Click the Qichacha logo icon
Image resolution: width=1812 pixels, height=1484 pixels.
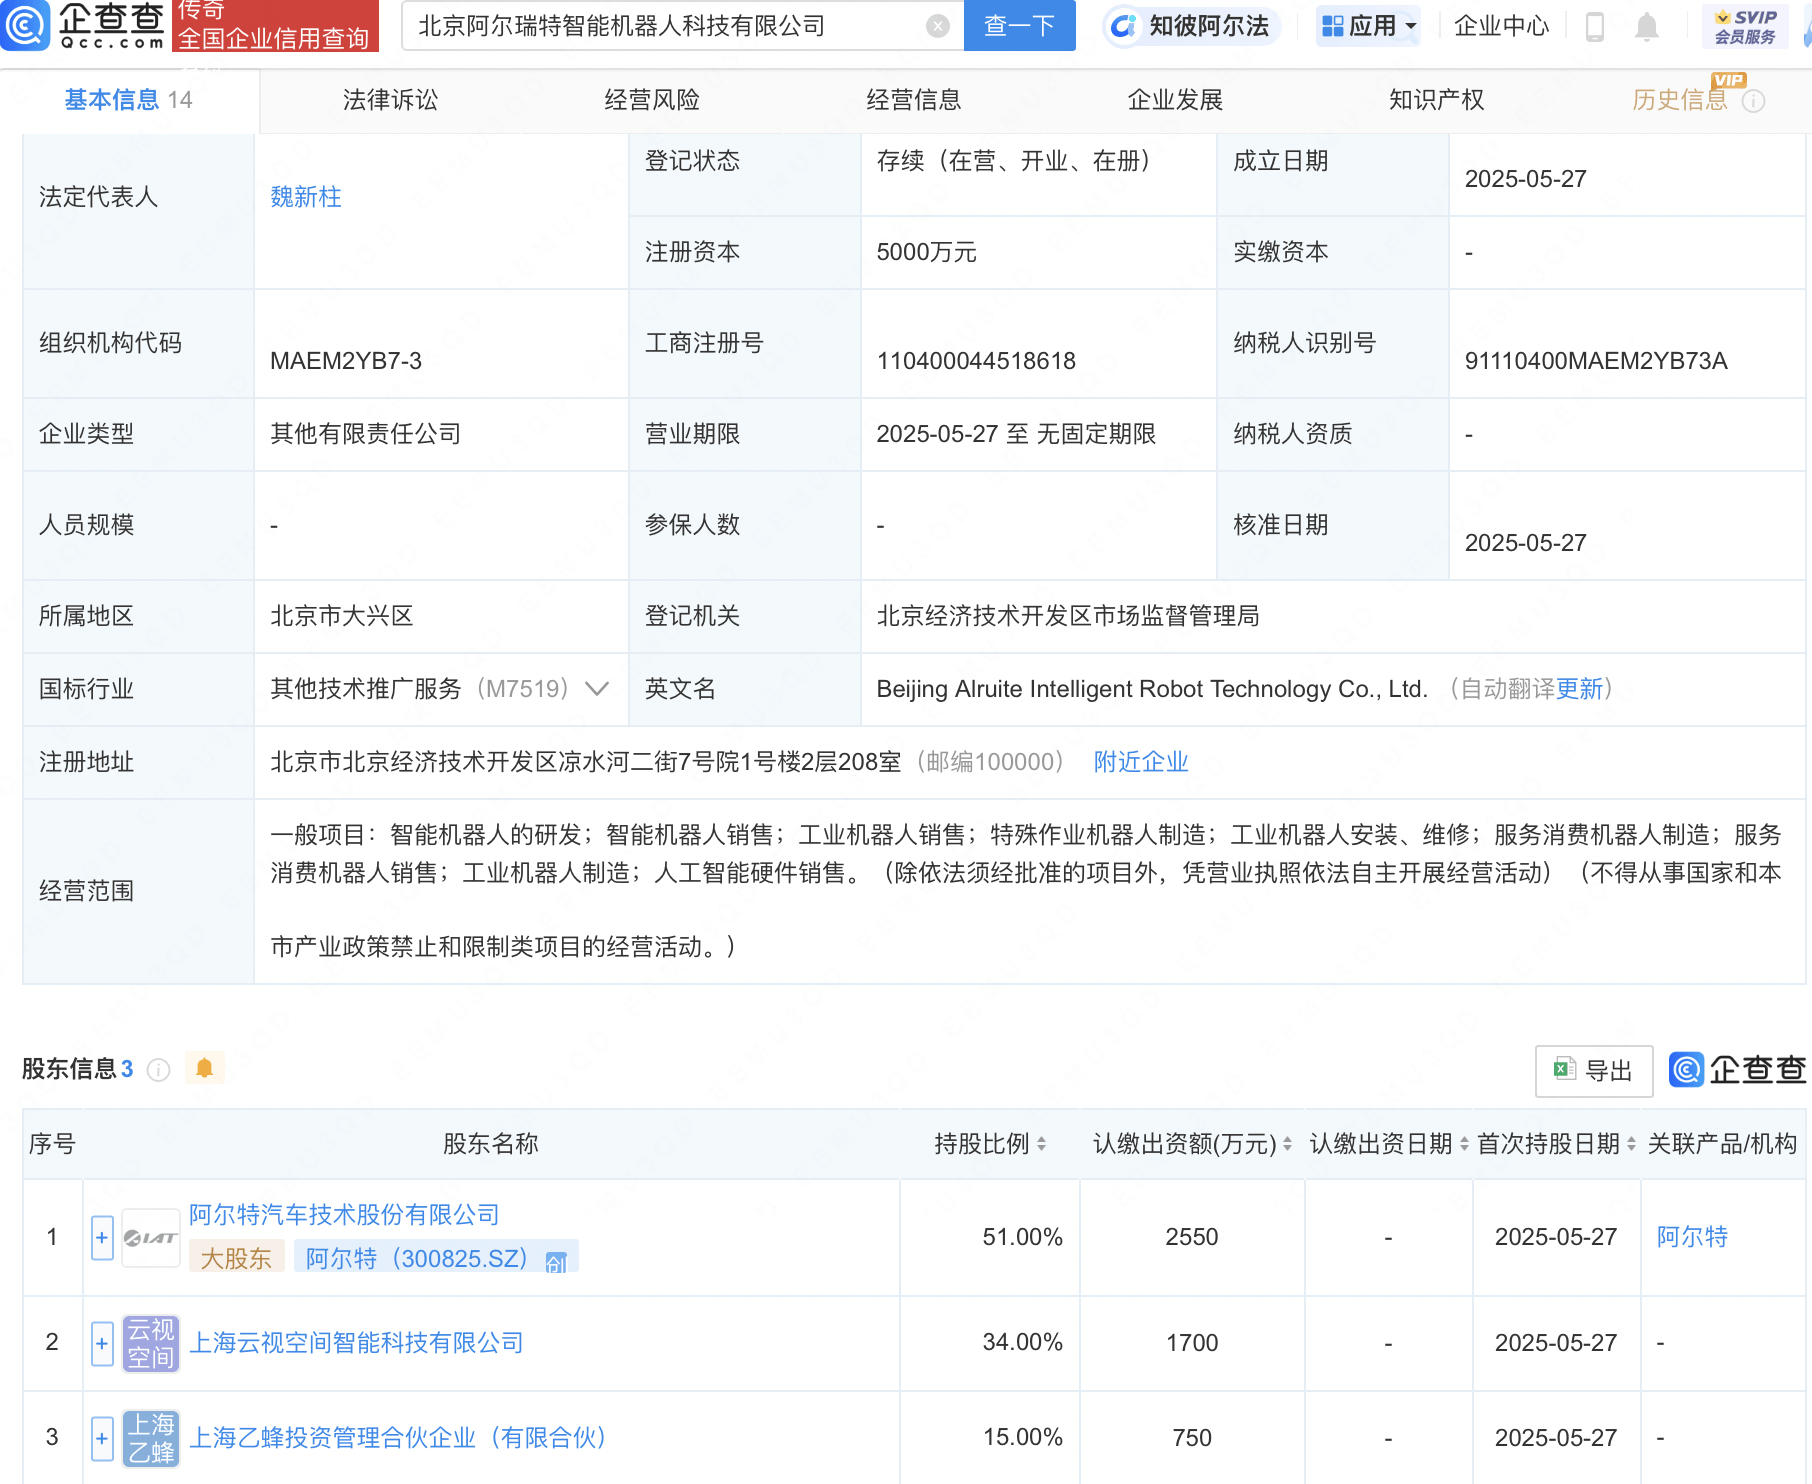[24, 26]
